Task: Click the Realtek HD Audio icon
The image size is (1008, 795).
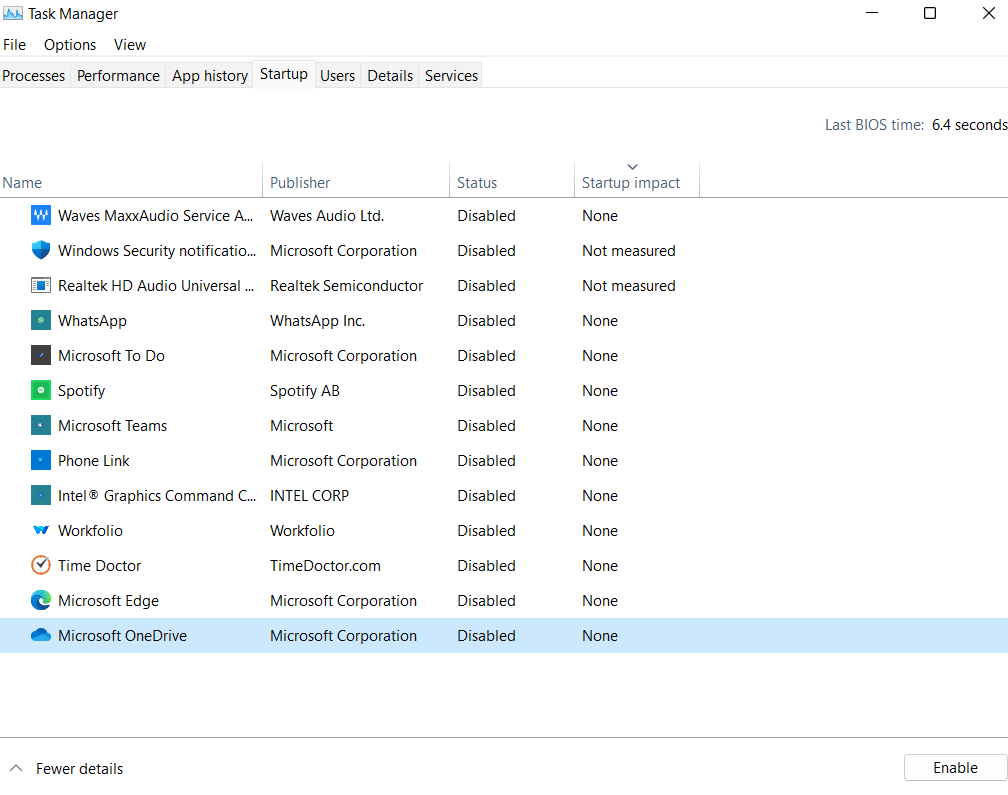Action: [x=40, y=286]
